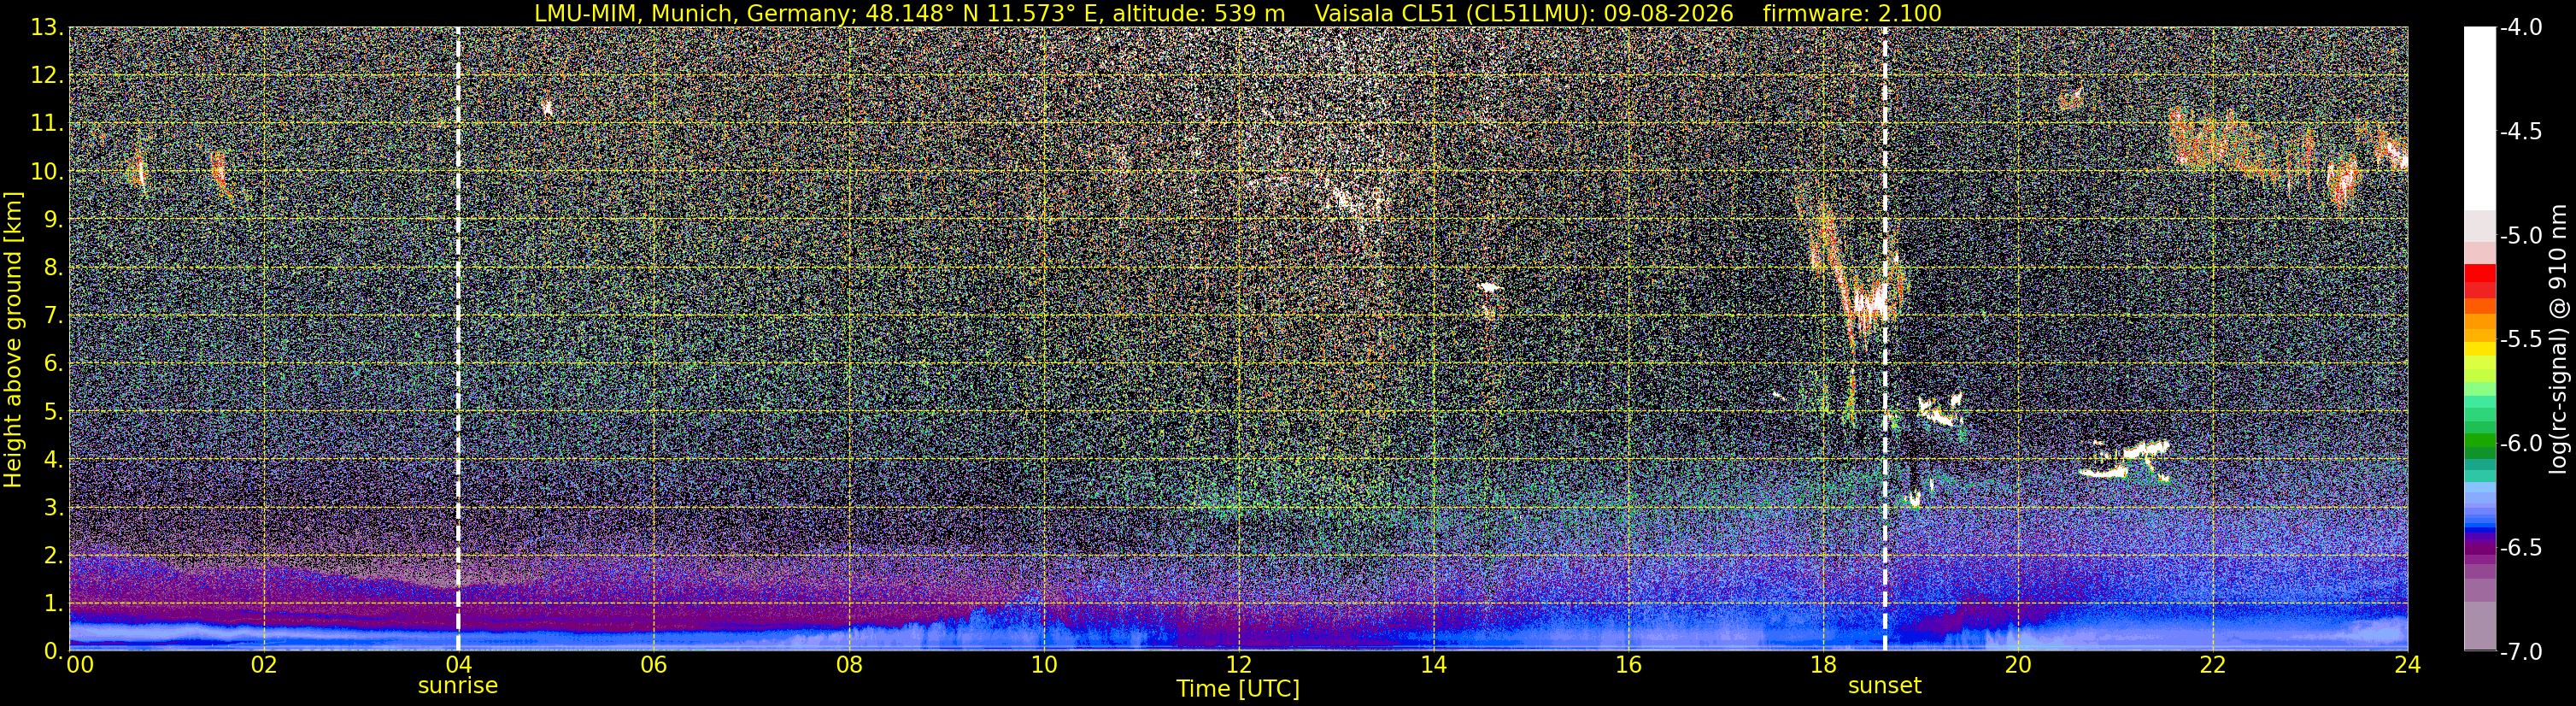Click the "5." height-axis tick label
Viewport: 2576px width, 706px height.
(x=53, y=411)
